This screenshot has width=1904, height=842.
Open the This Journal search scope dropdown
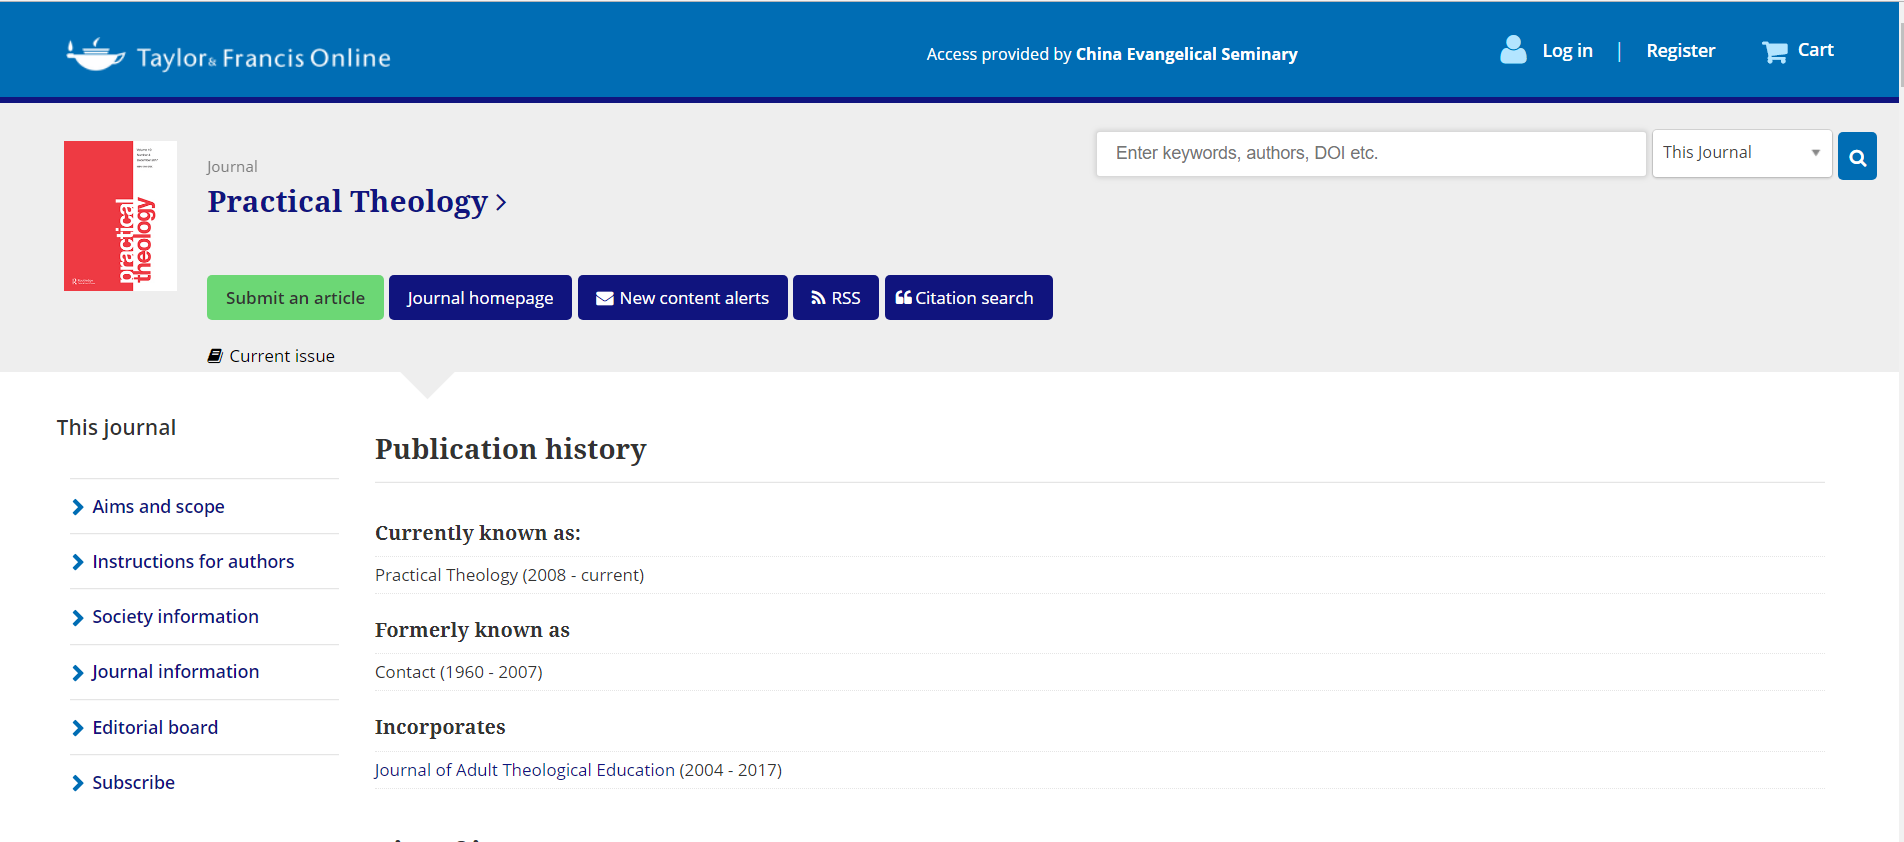point(1741,154)
